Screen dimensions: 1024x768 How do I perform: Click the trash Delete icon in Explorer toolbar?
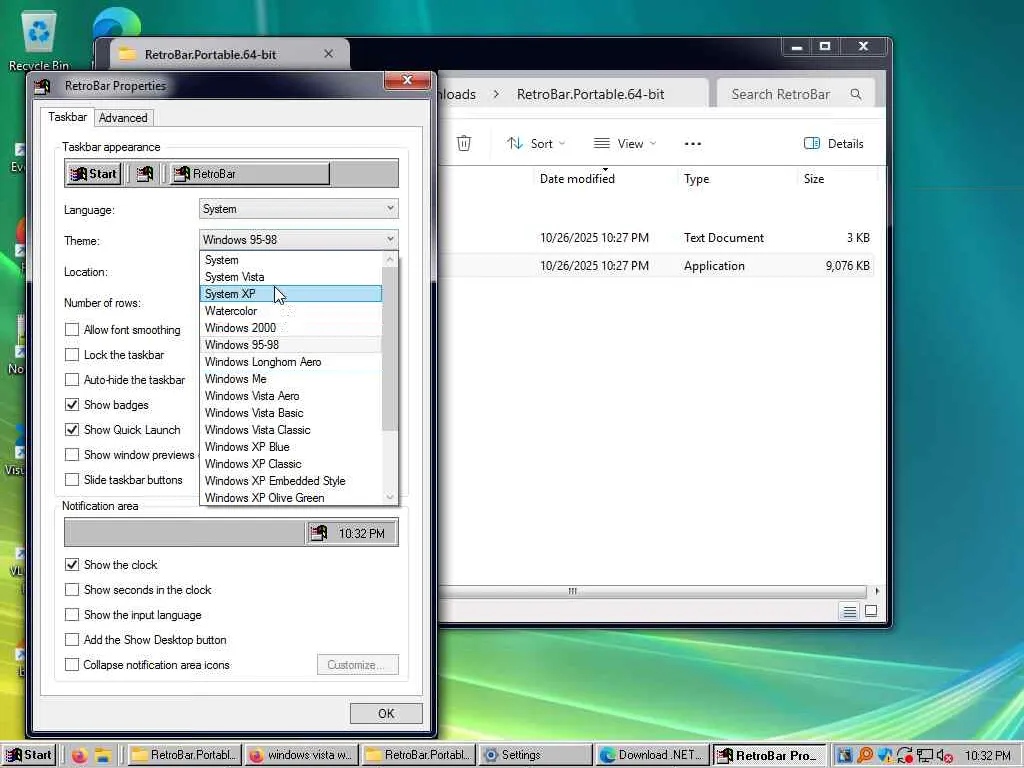coord(464,143)
